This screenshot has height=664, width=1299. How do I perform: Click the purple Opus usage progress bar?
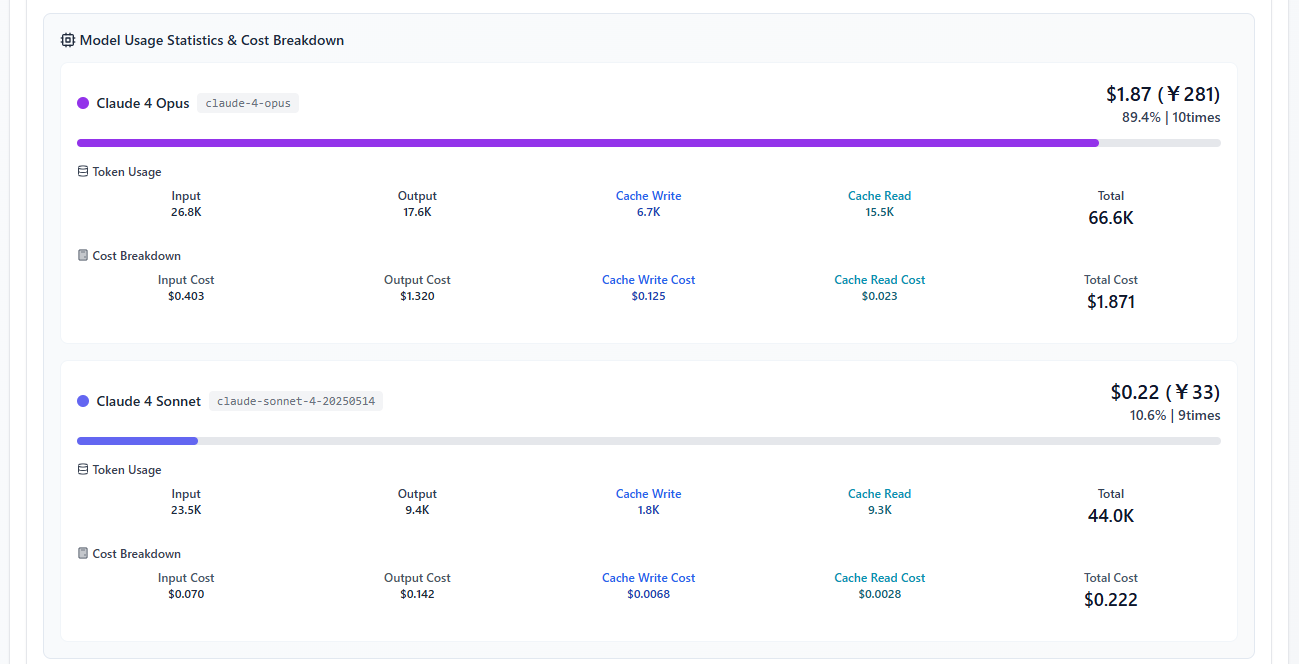click(587, 143)
